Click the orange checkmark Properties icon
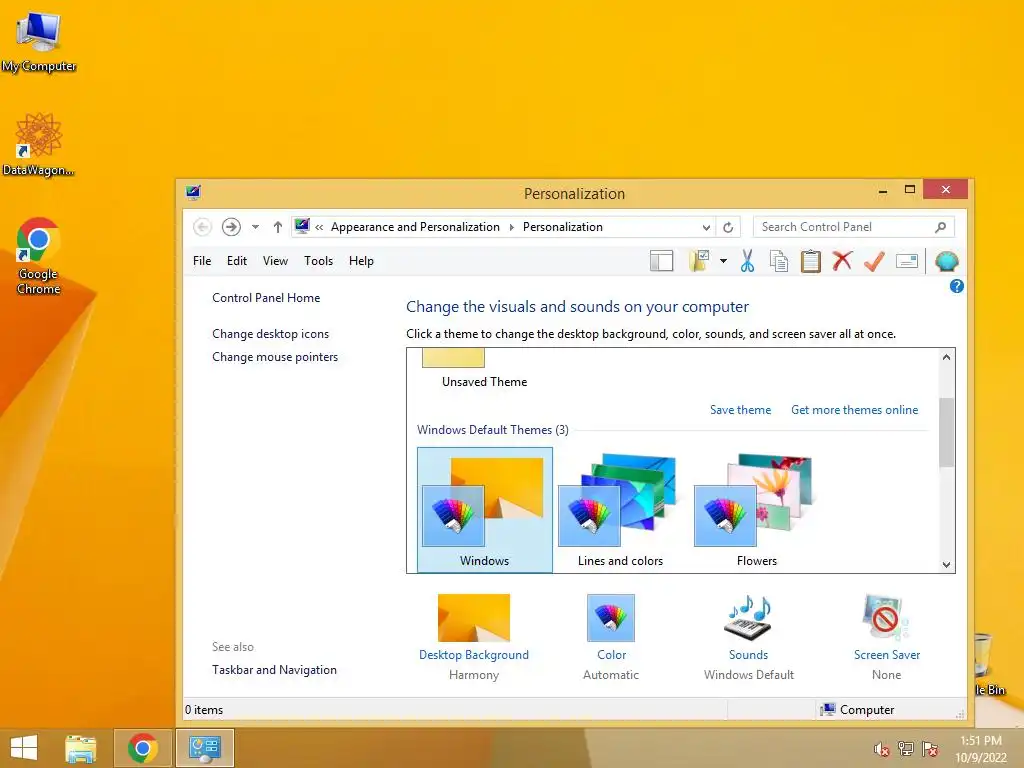This screenshot has height=768, width=1024. (874, 261)
